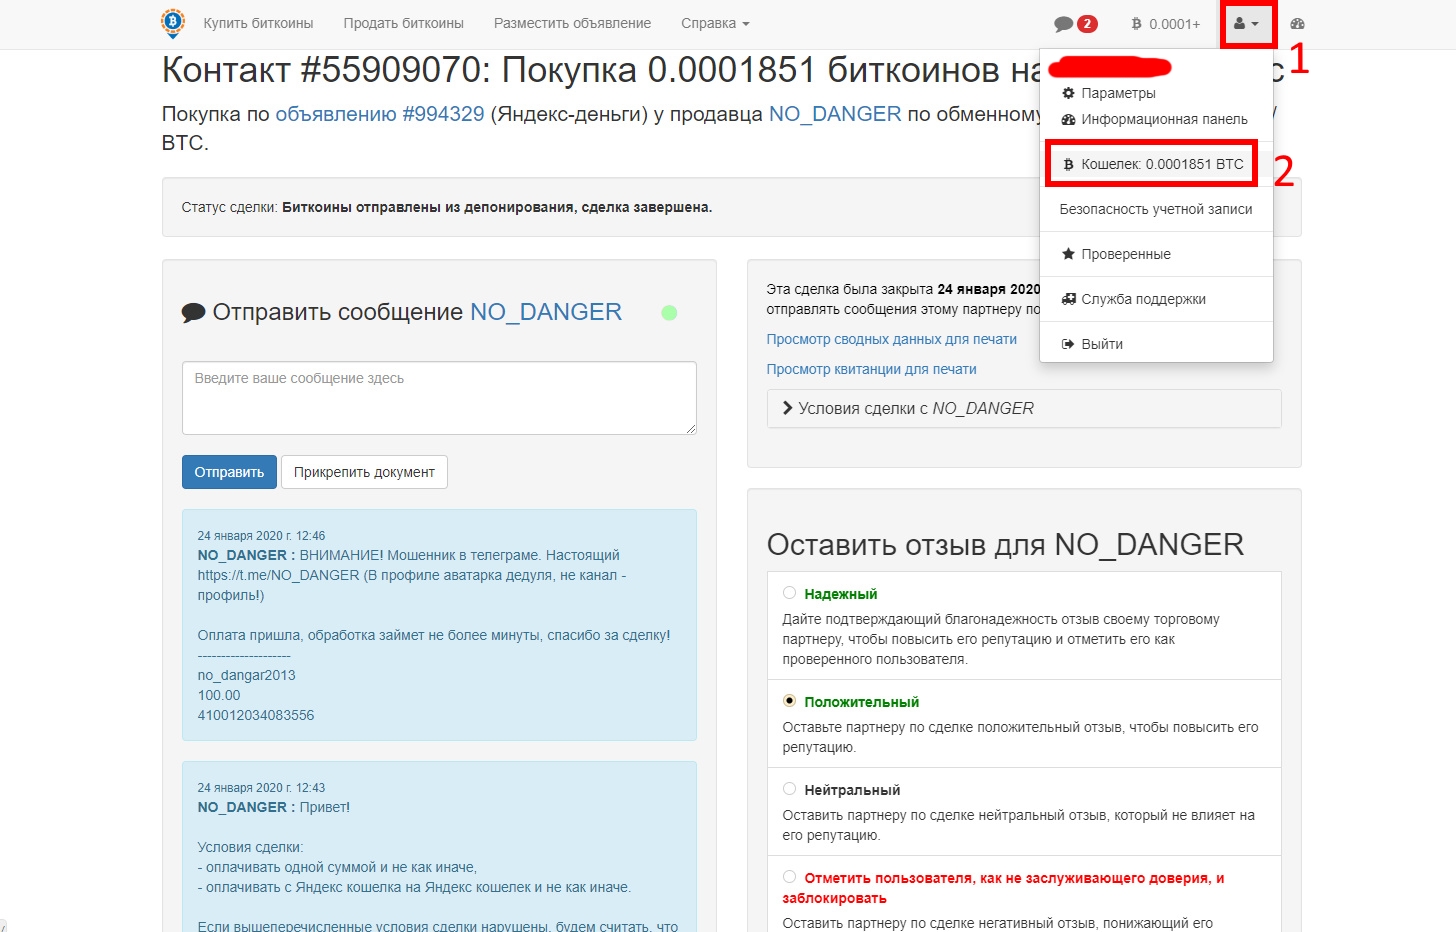
Task: Click the gear icon next to Параметры
Action: click(x=1068, y=93)
